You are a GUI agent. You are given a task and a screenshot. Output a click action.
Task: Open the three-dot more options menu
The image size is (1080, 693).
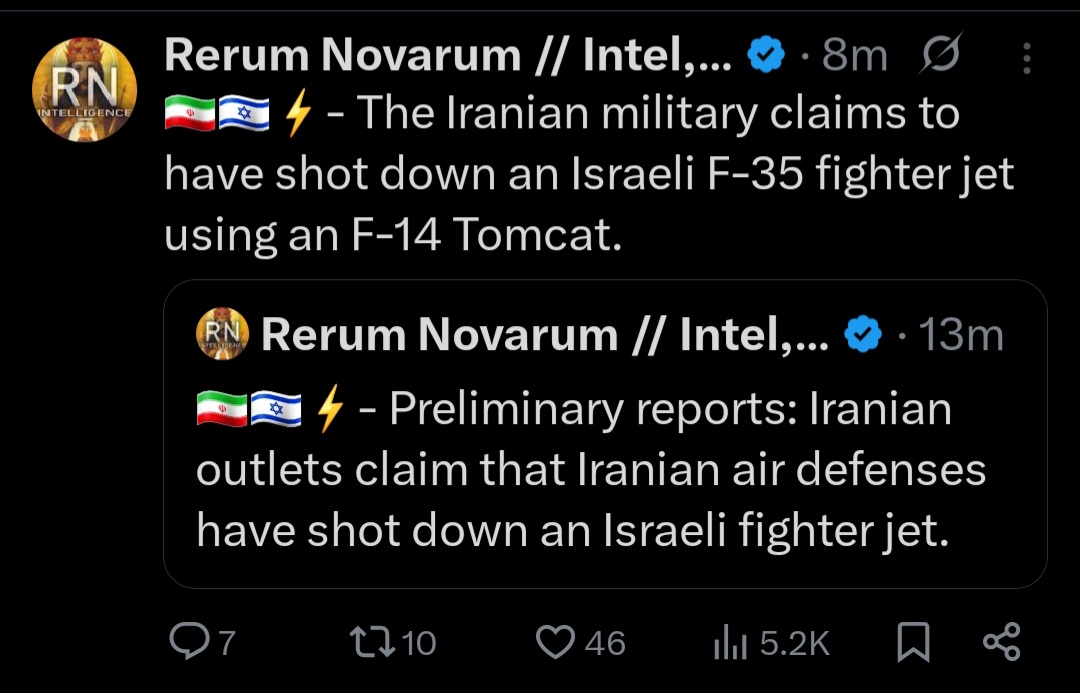1026,58
